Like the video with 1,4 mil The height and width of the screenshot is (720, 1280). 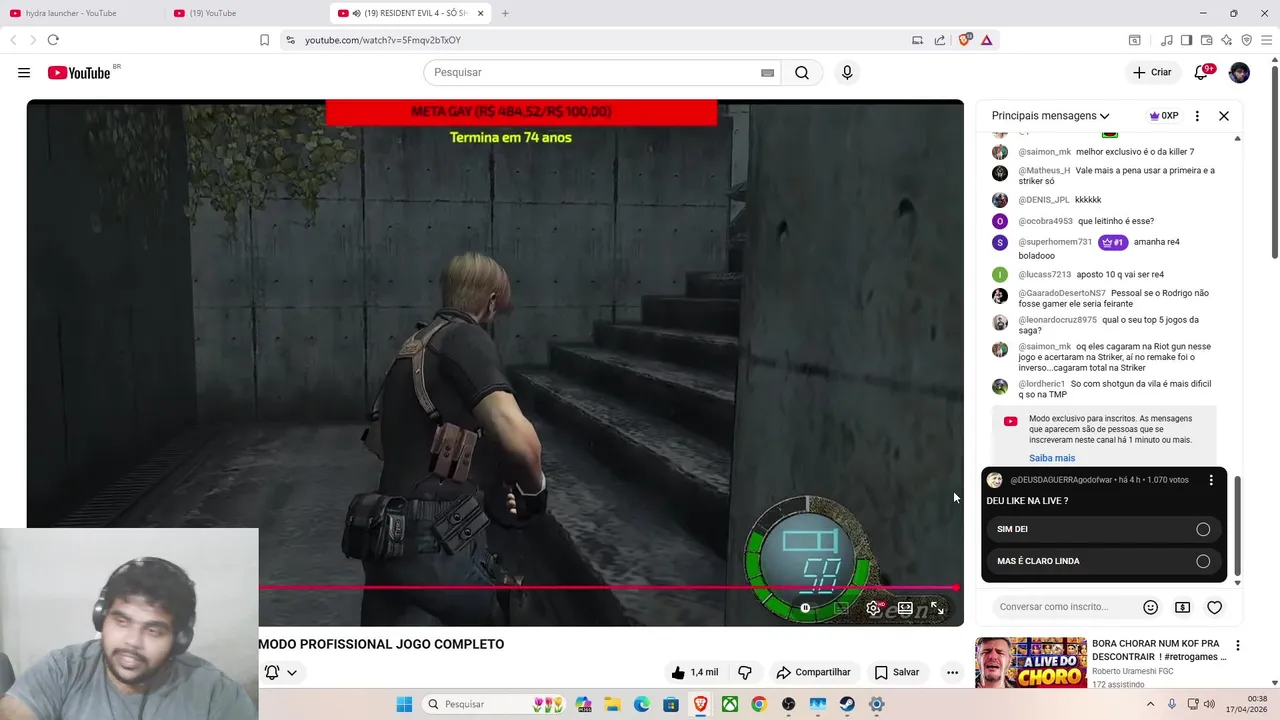695,672
